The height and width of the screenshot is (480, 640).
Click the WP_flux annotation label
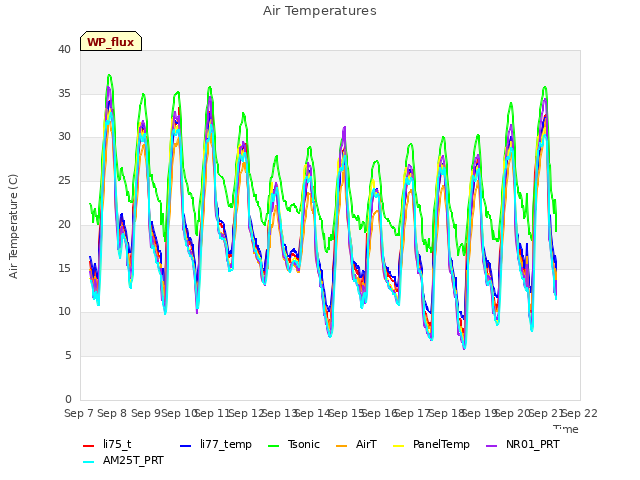[x=111, y=42]
